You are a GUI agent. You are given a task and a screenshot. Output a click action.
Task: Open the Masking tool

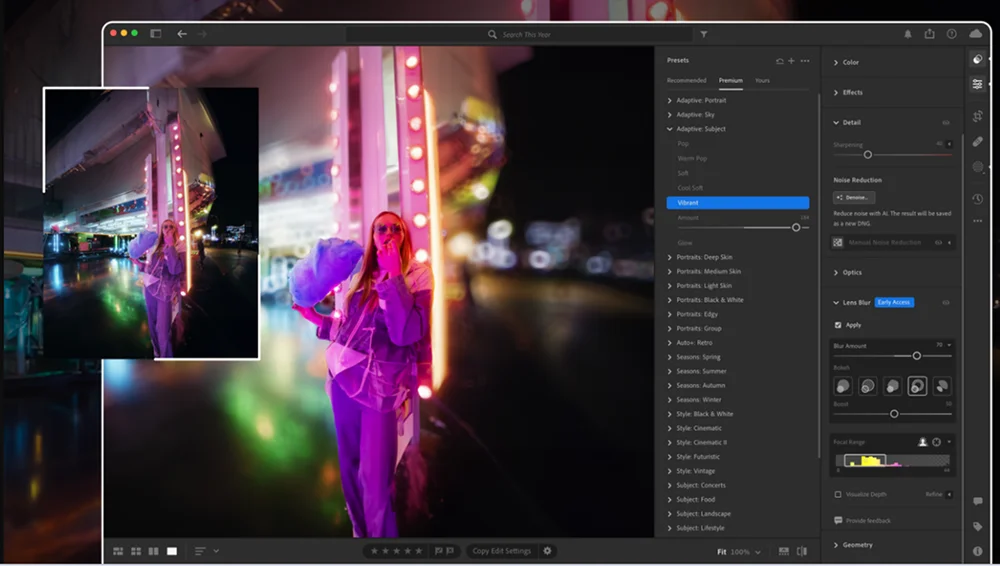(x=977, y=167)
